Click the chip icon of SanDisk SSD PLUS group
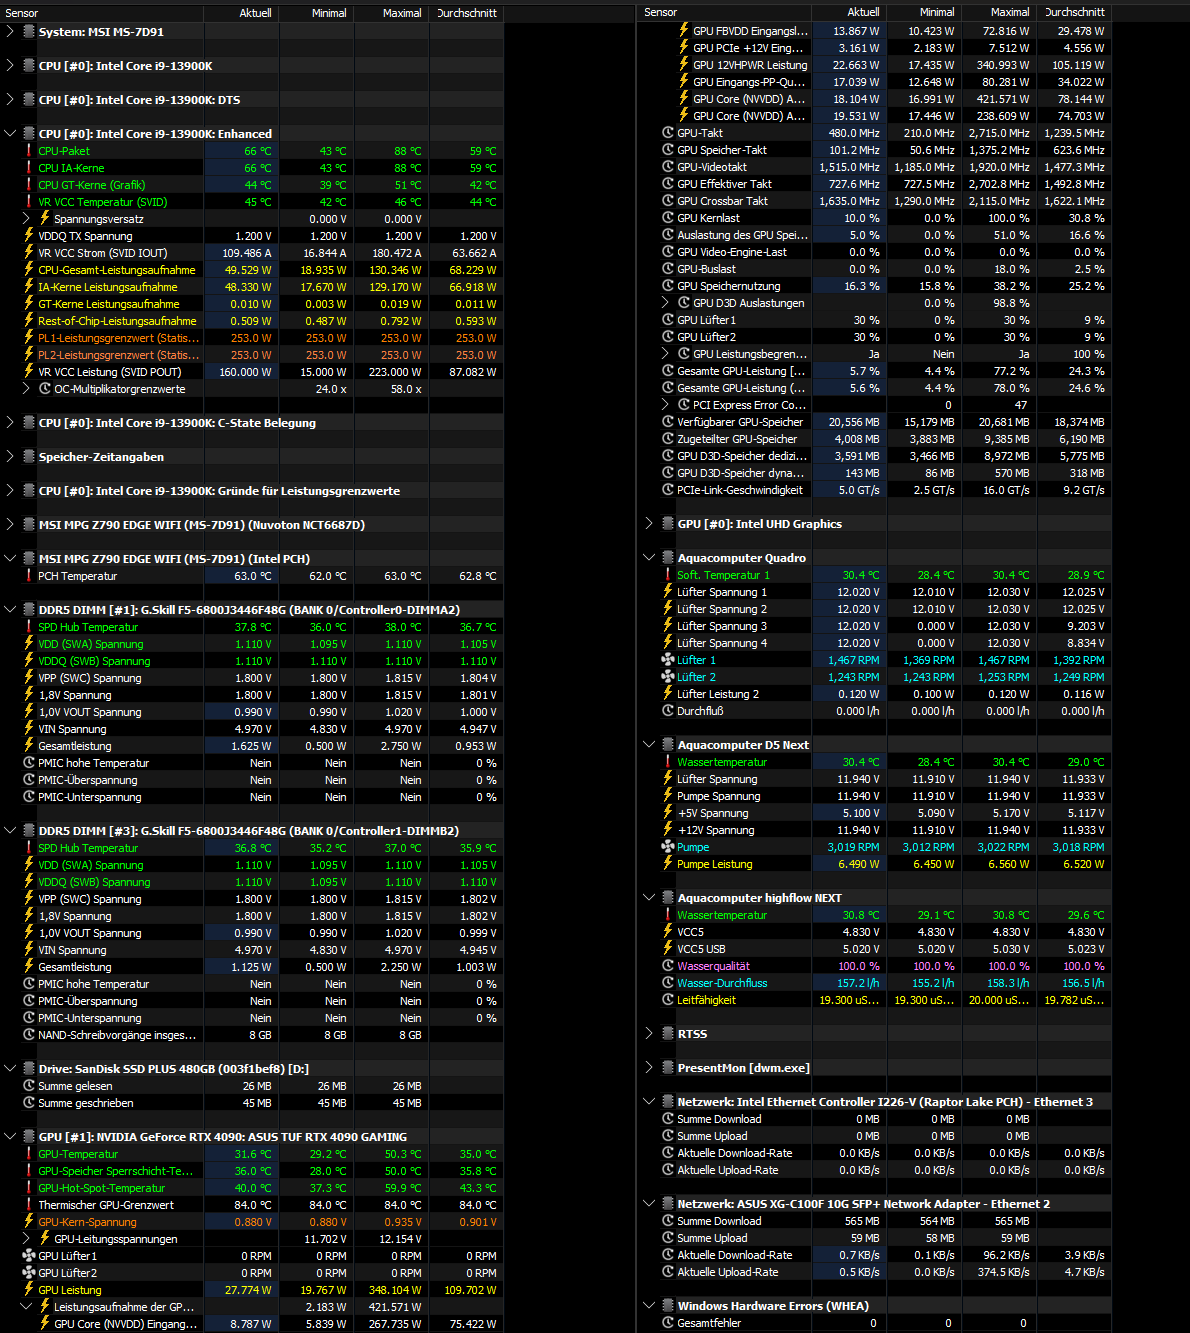 (x=28, y=1069)
